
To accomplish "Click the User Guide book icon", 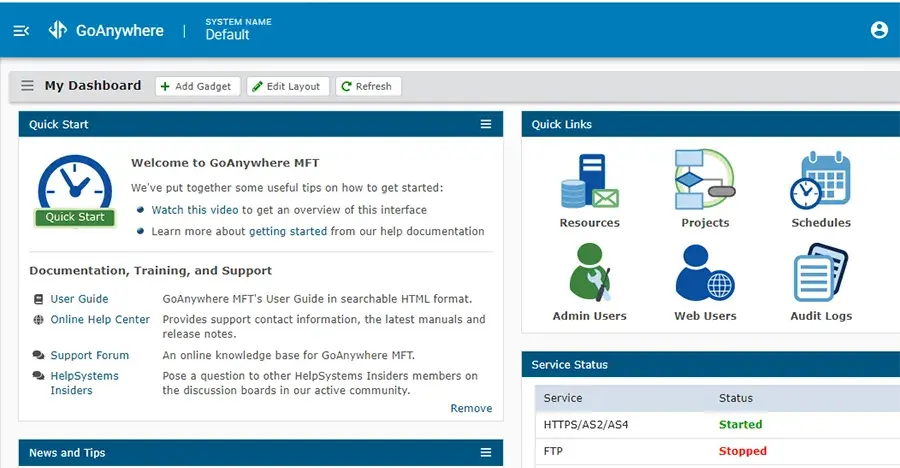I will (x=38, y=299).
